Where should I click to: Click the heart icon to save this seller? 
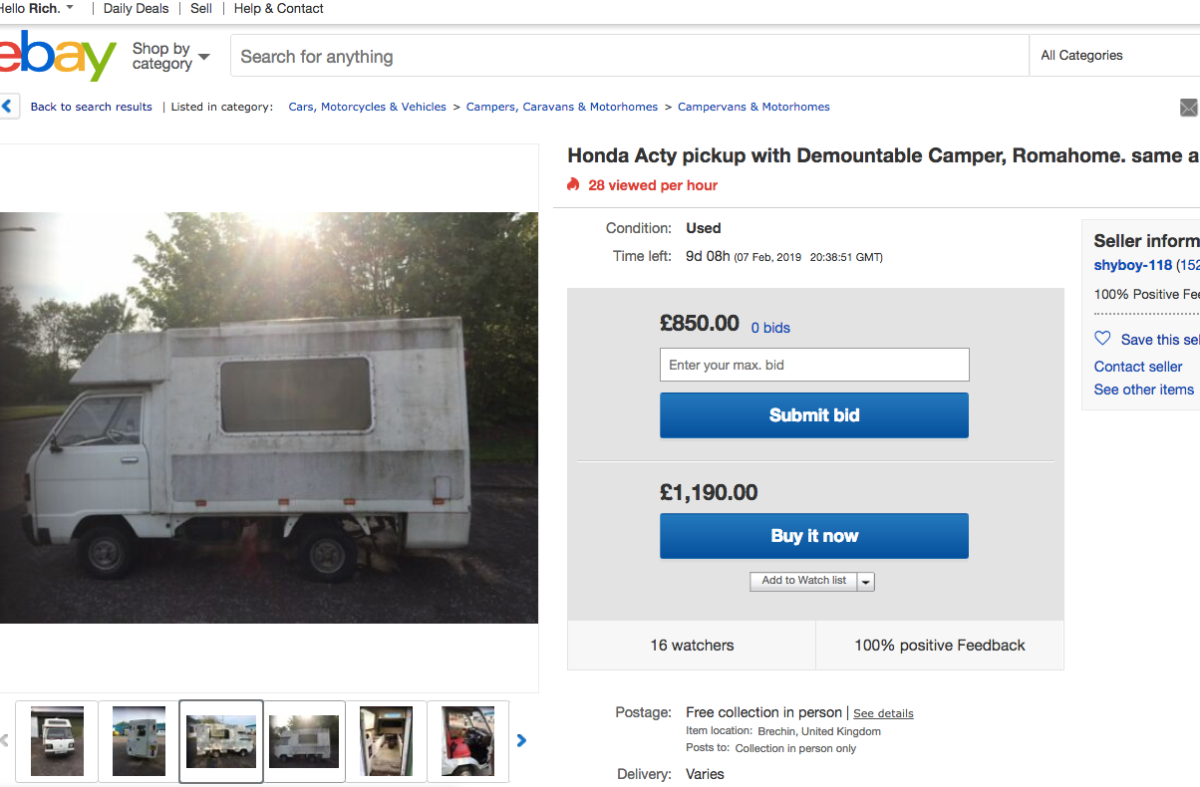[x=1102, y=339]
